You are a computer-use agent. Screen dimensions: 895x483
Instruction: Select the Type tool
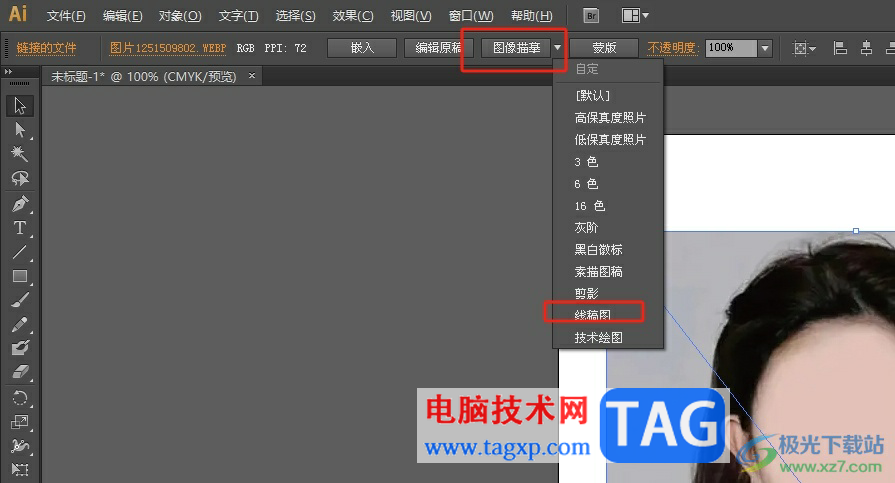click(x=20, y=228)
